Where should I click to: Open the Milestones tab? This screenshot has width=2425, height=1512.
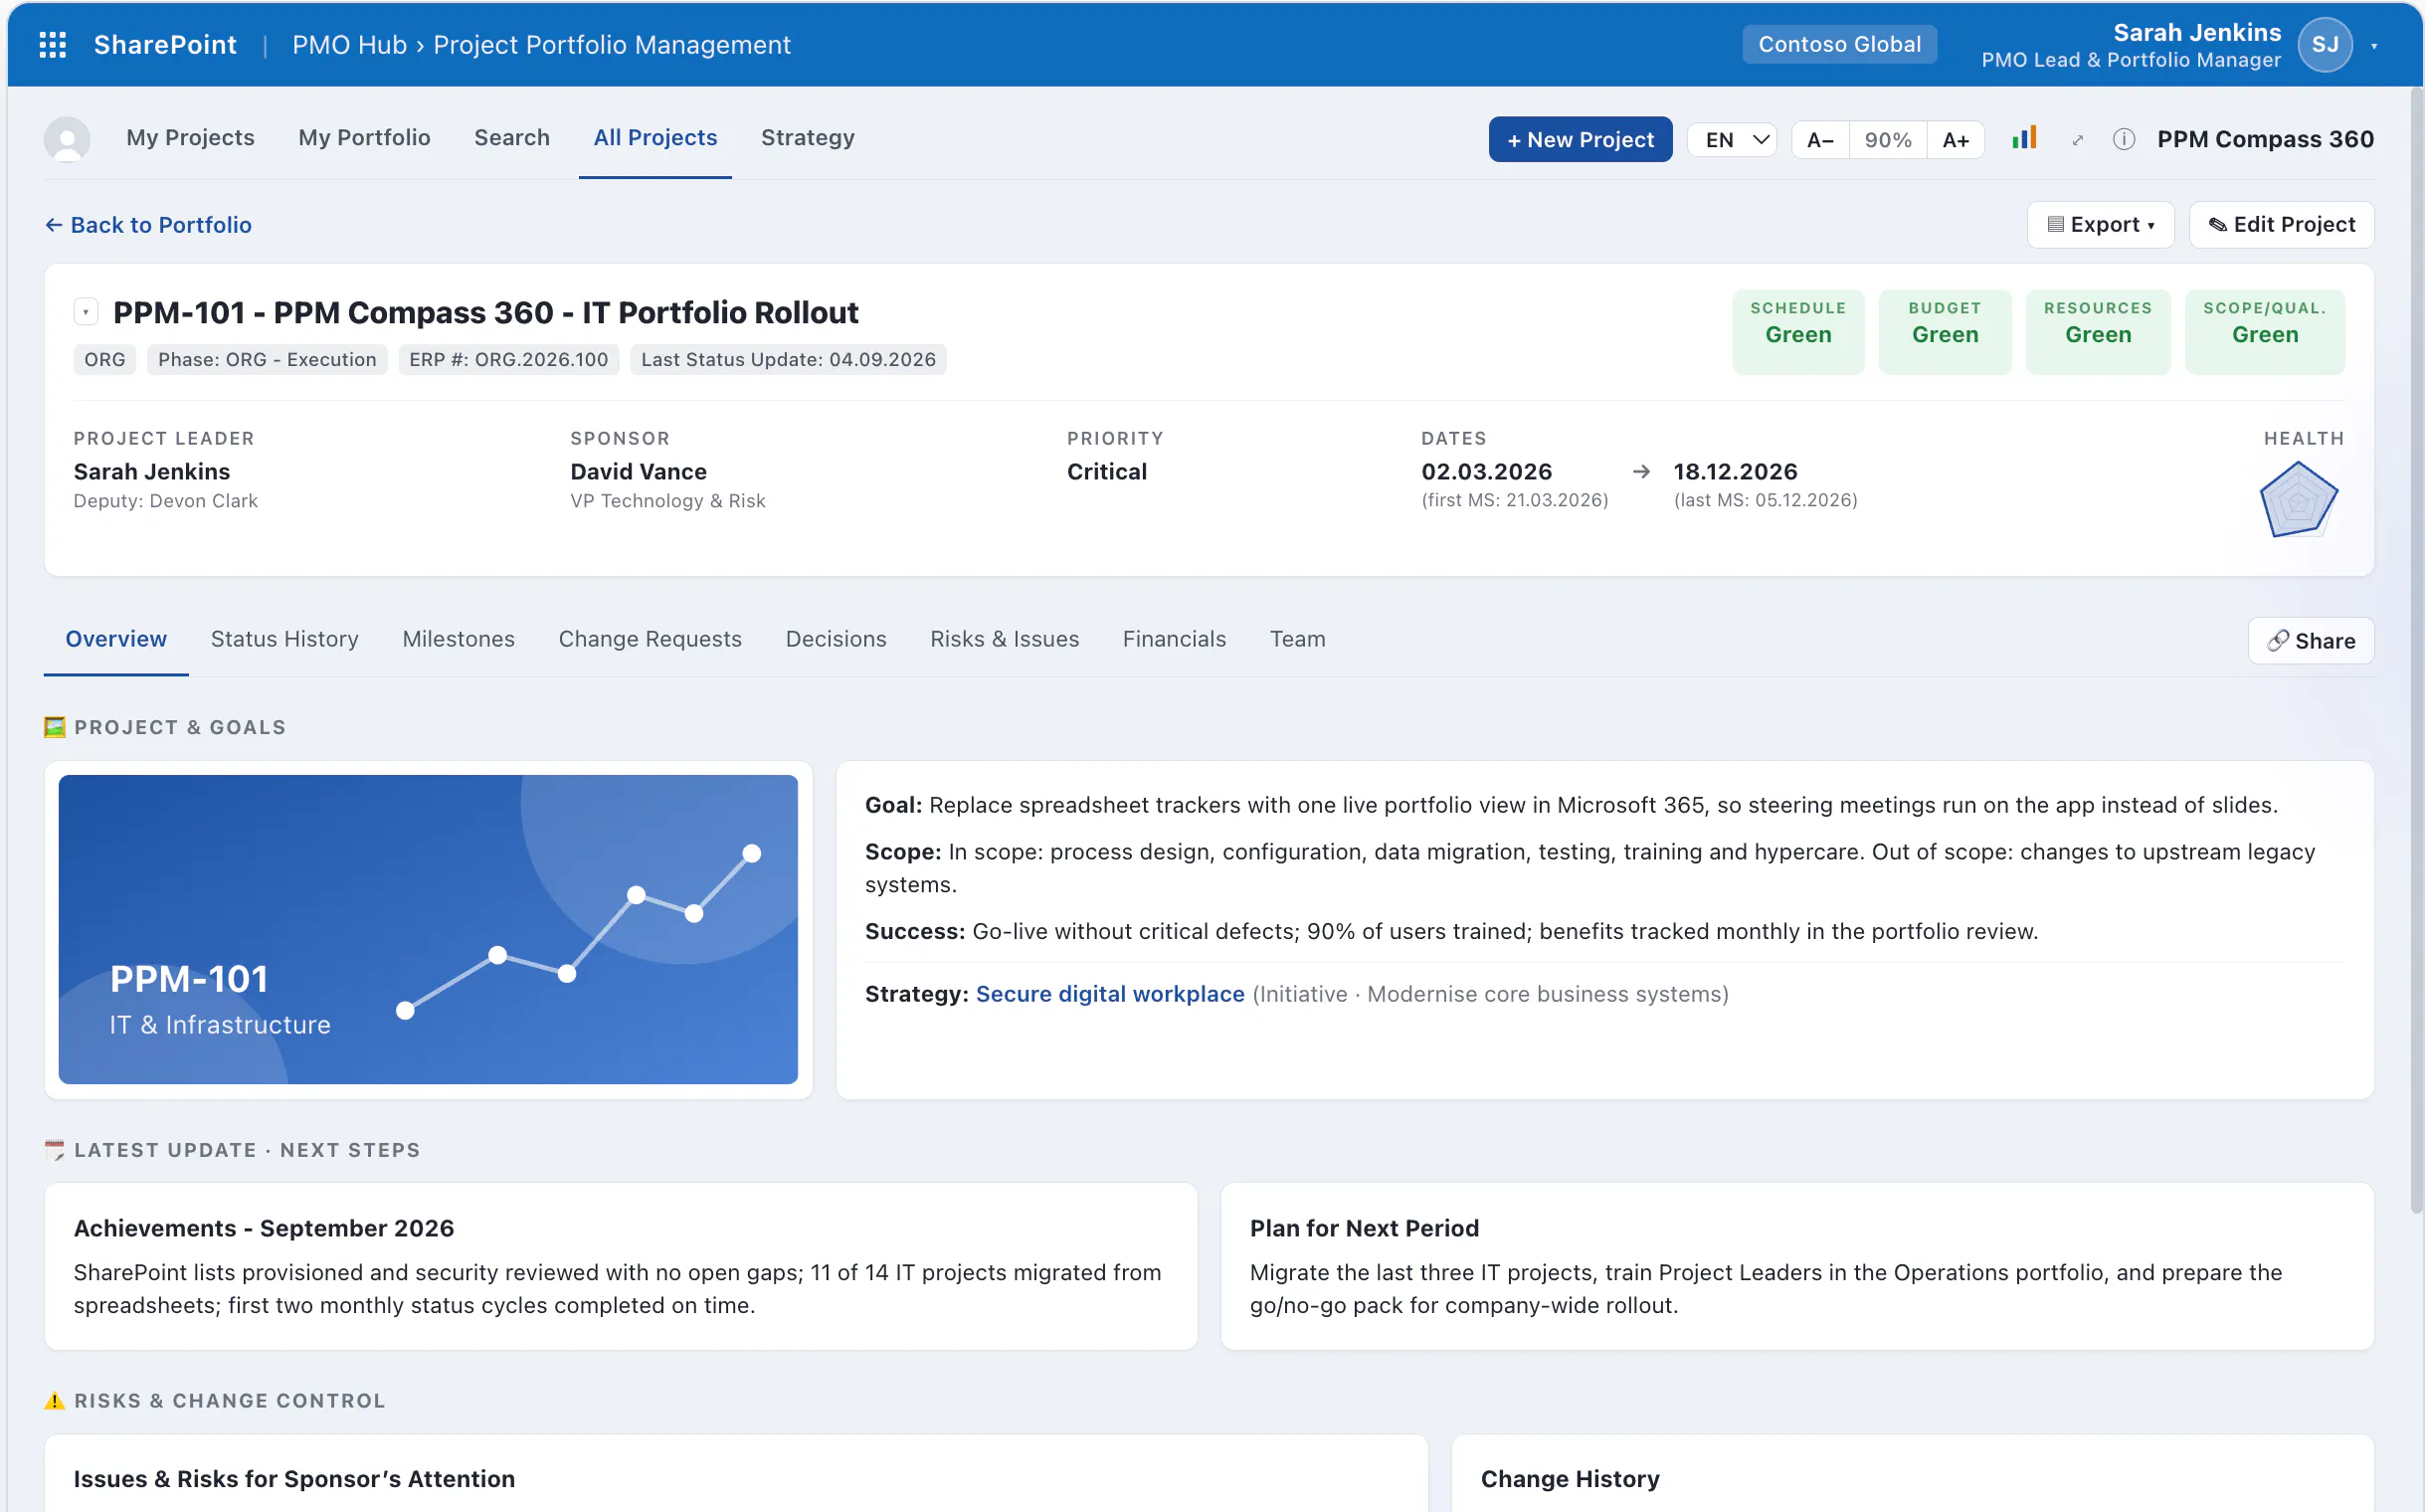458,639
